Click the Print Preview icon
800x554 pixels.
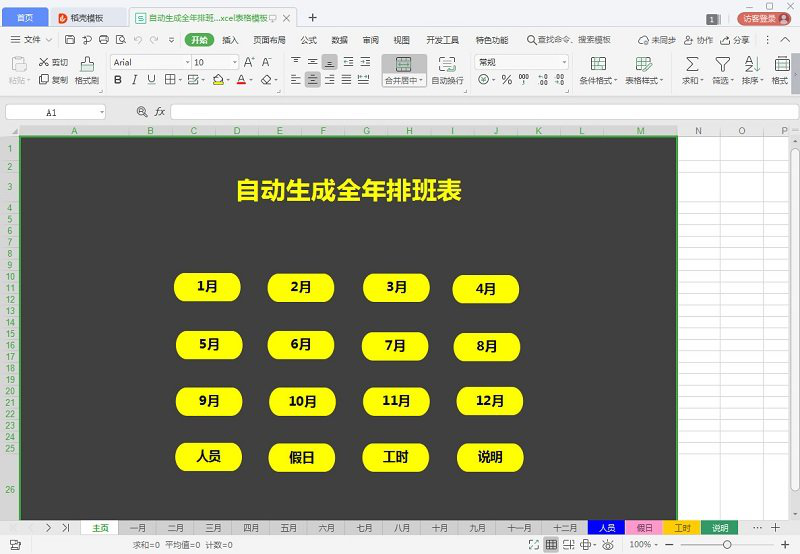coord(121,40)
